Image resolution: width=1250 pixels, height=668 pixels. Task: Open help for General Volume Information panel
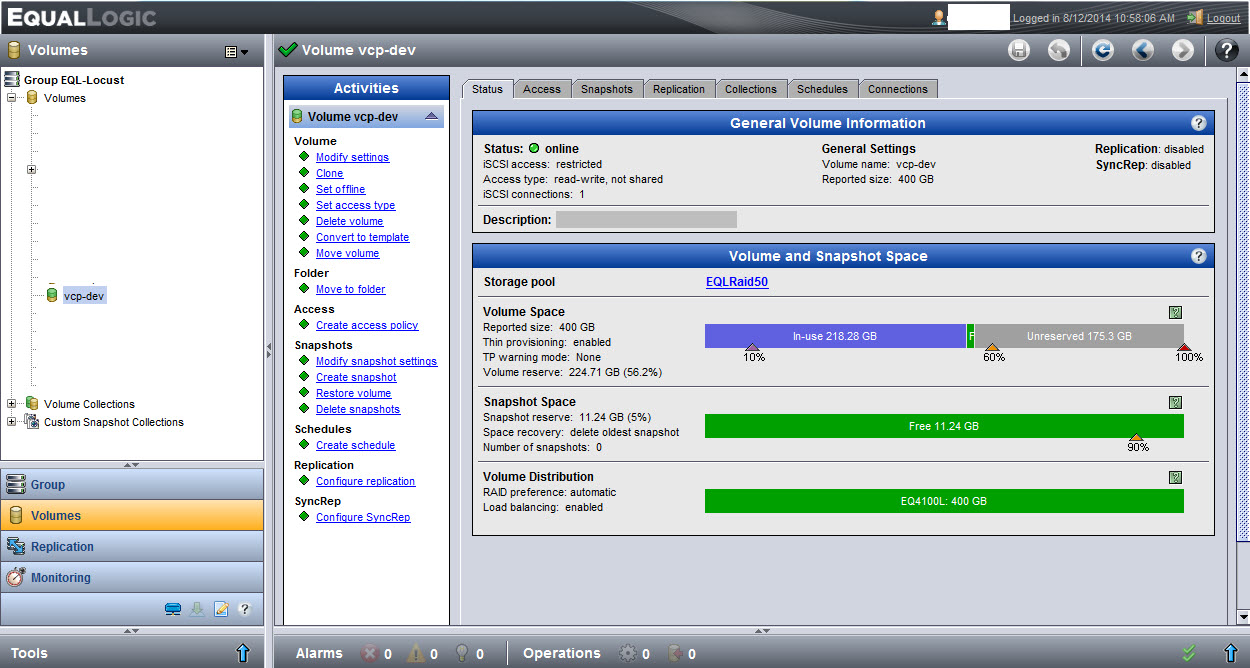click(x=1198, y=123)
